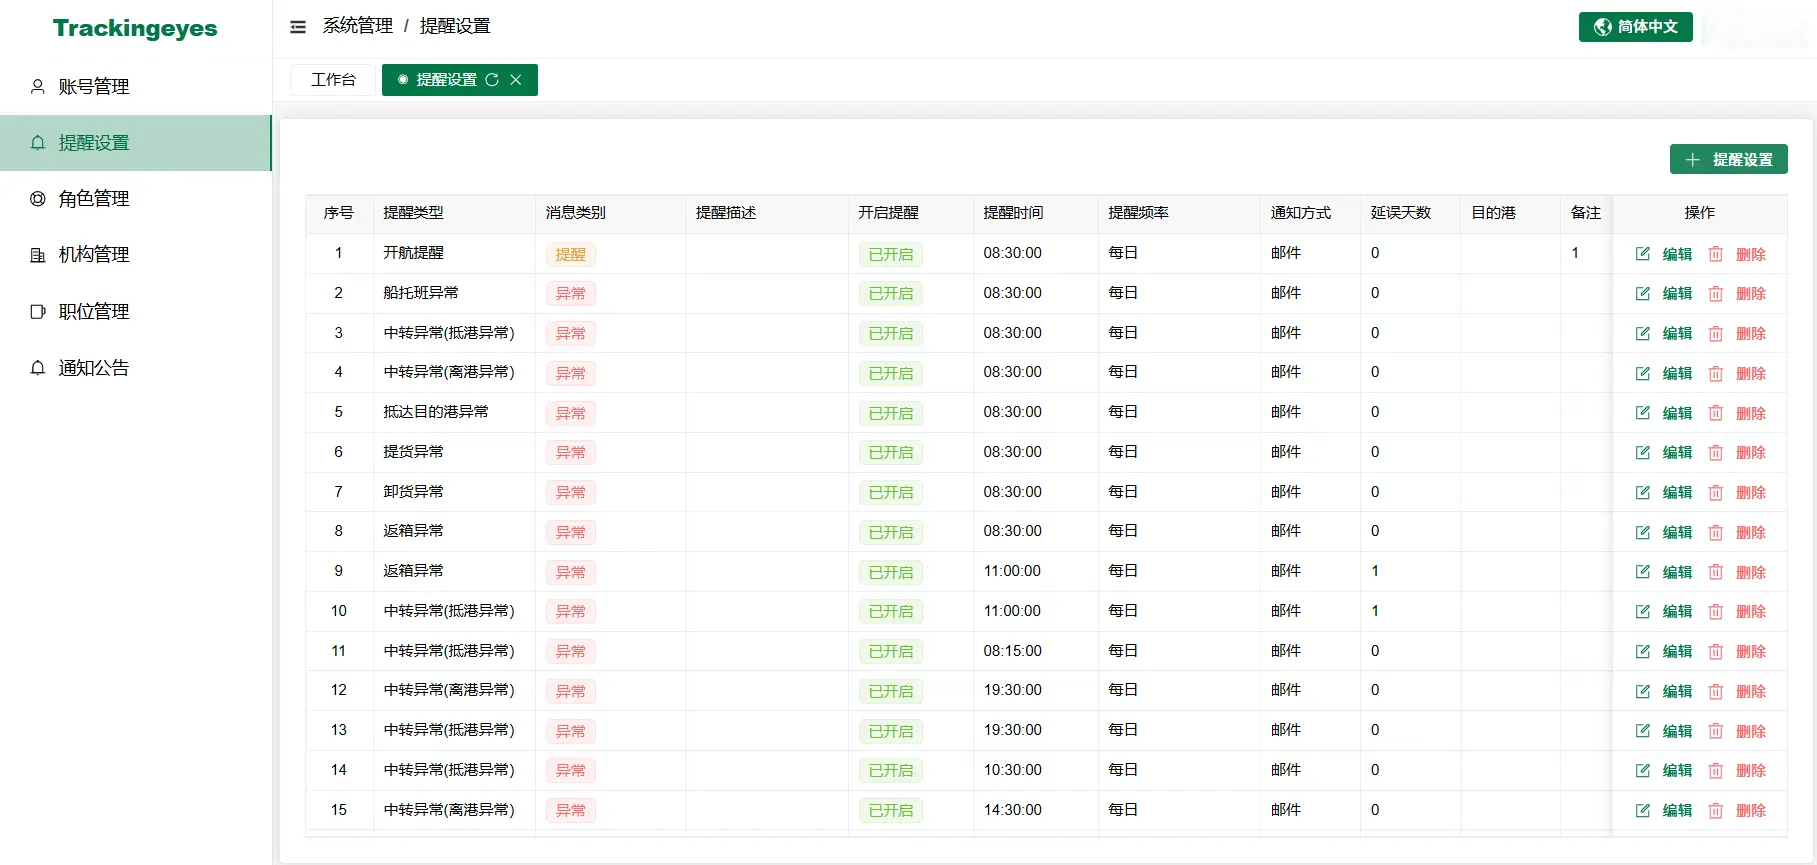Click trash icon for 卸货异常 row
The height and width of the screenshot is (865, 1817).
point(1716,493)
